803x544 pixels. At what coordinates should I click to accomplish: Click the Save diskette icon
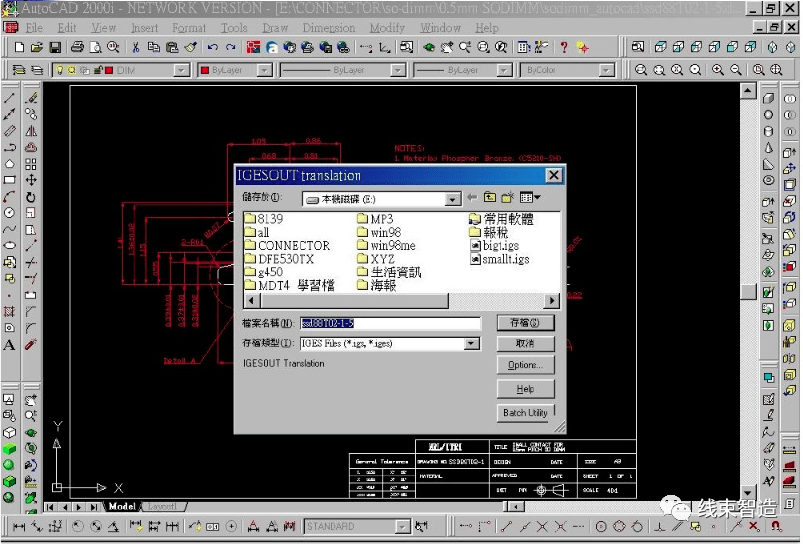click(55, 48)
